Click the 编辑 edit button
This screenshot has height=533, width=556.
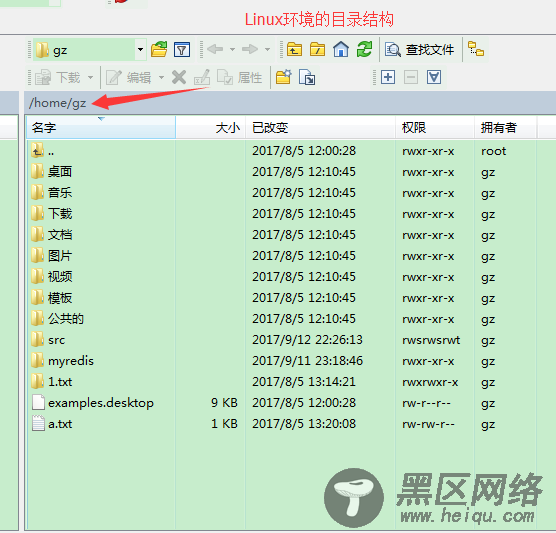(x=129, y=77)
